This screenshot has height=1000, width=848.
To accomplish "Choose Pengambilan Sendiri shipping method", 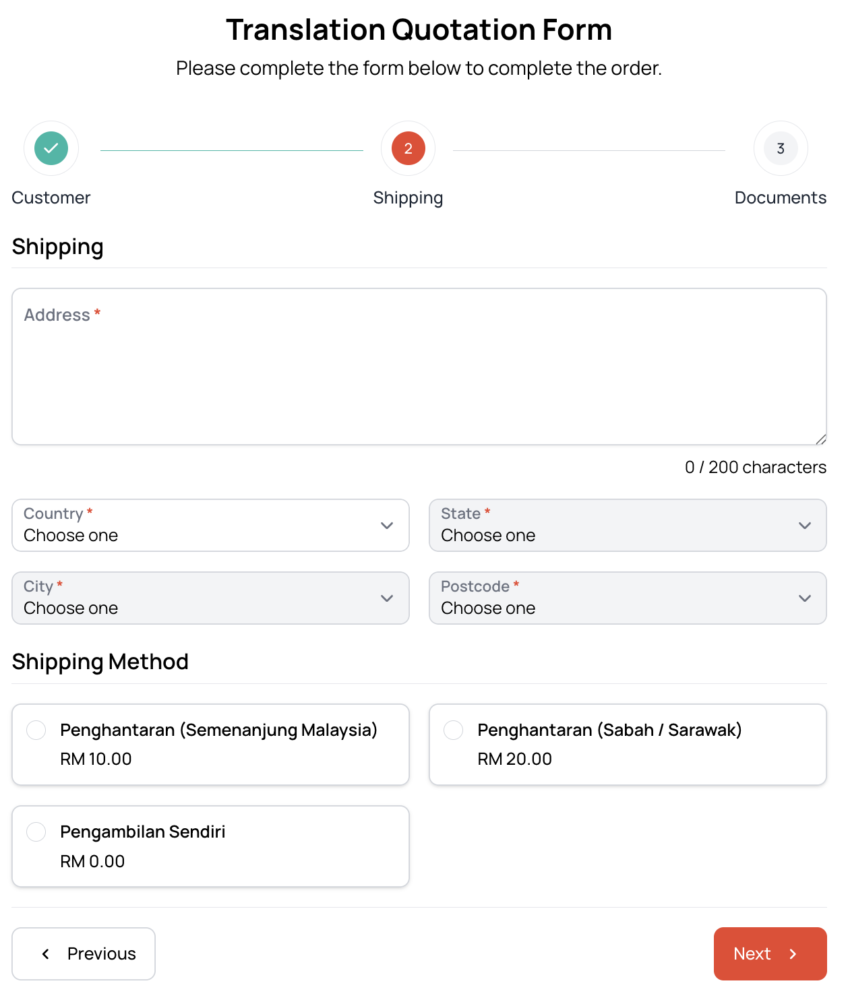I will [36, 832].
